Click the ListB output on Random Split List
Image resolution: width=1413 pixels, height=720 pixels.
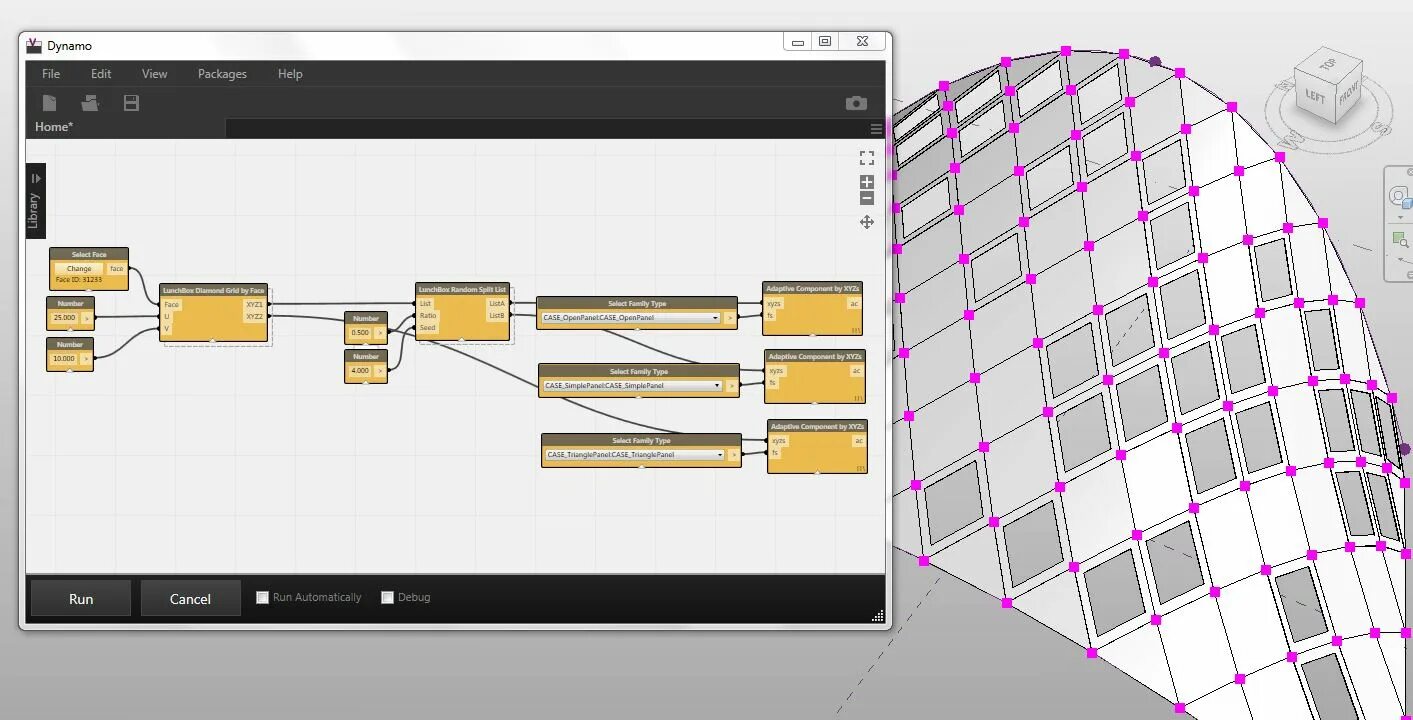tap(497, 315)
